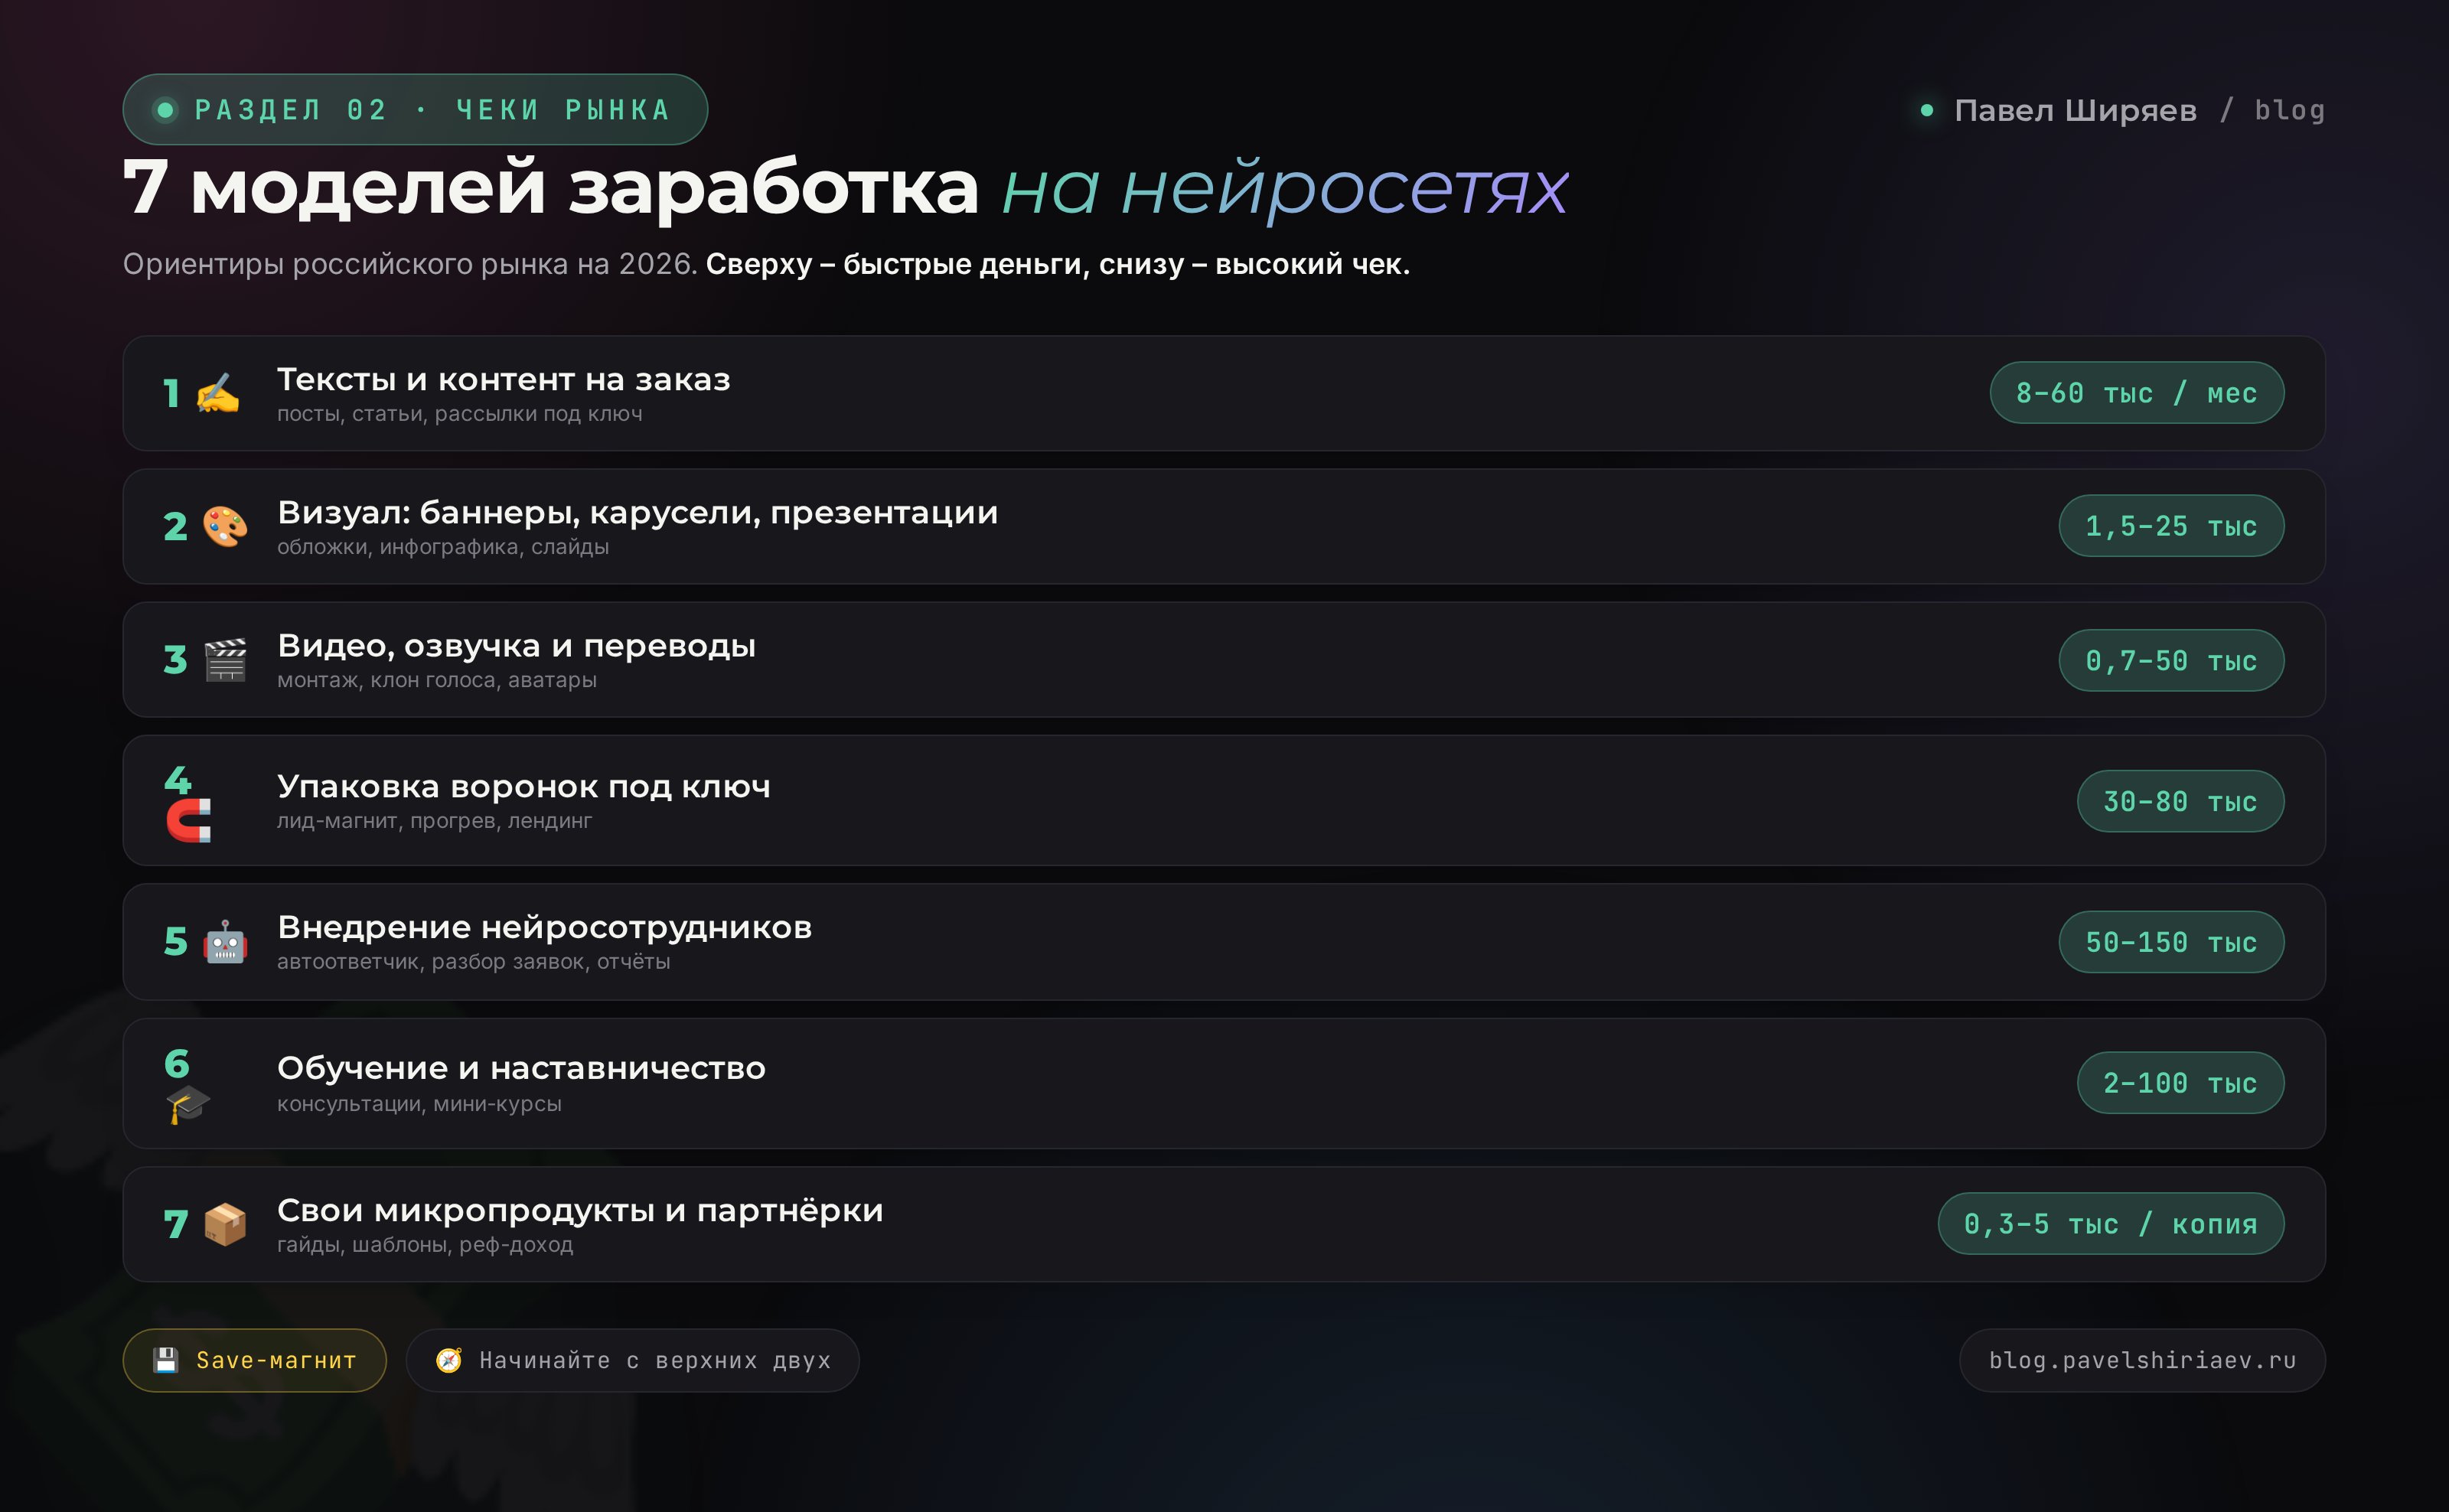Click the graduation cap emoji in row 6
Screen dimensions: 2449x1512
pyautogui.click(x=188, y=1105)
